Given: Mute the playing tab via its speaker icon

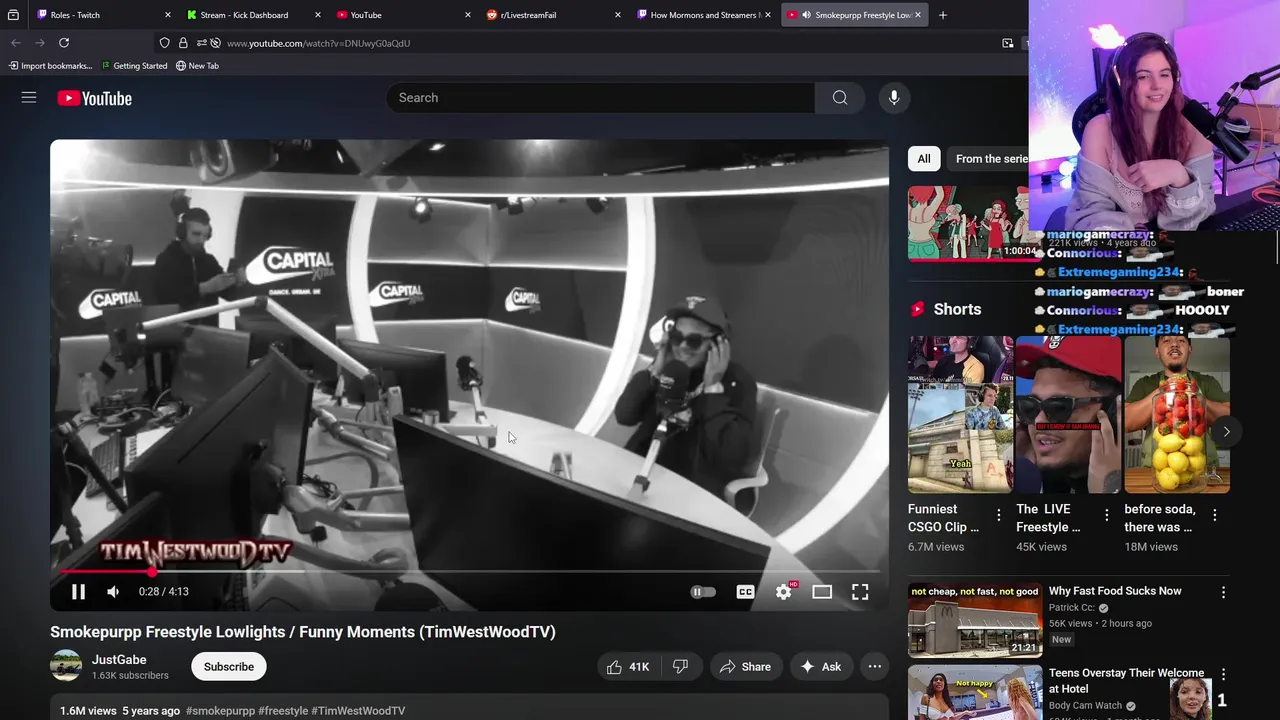Looking at the screenshot, I should coord(806,15).
